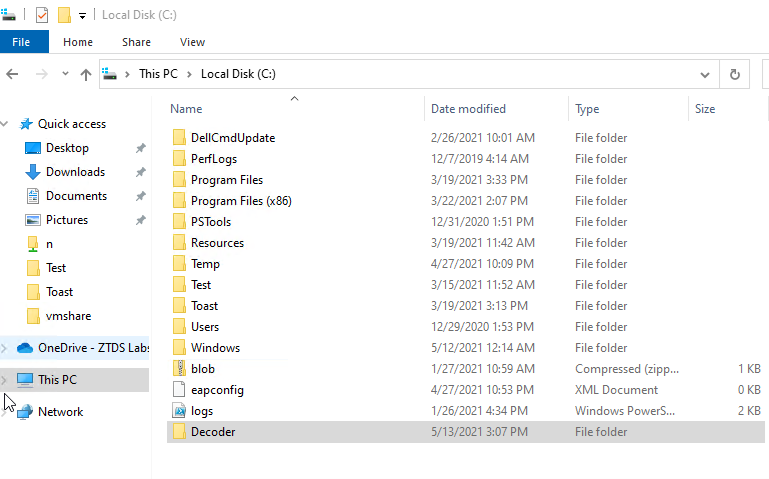769x479 pixels.
Task: Select the Toast folder name in file list
Action: tap(205, 306)
